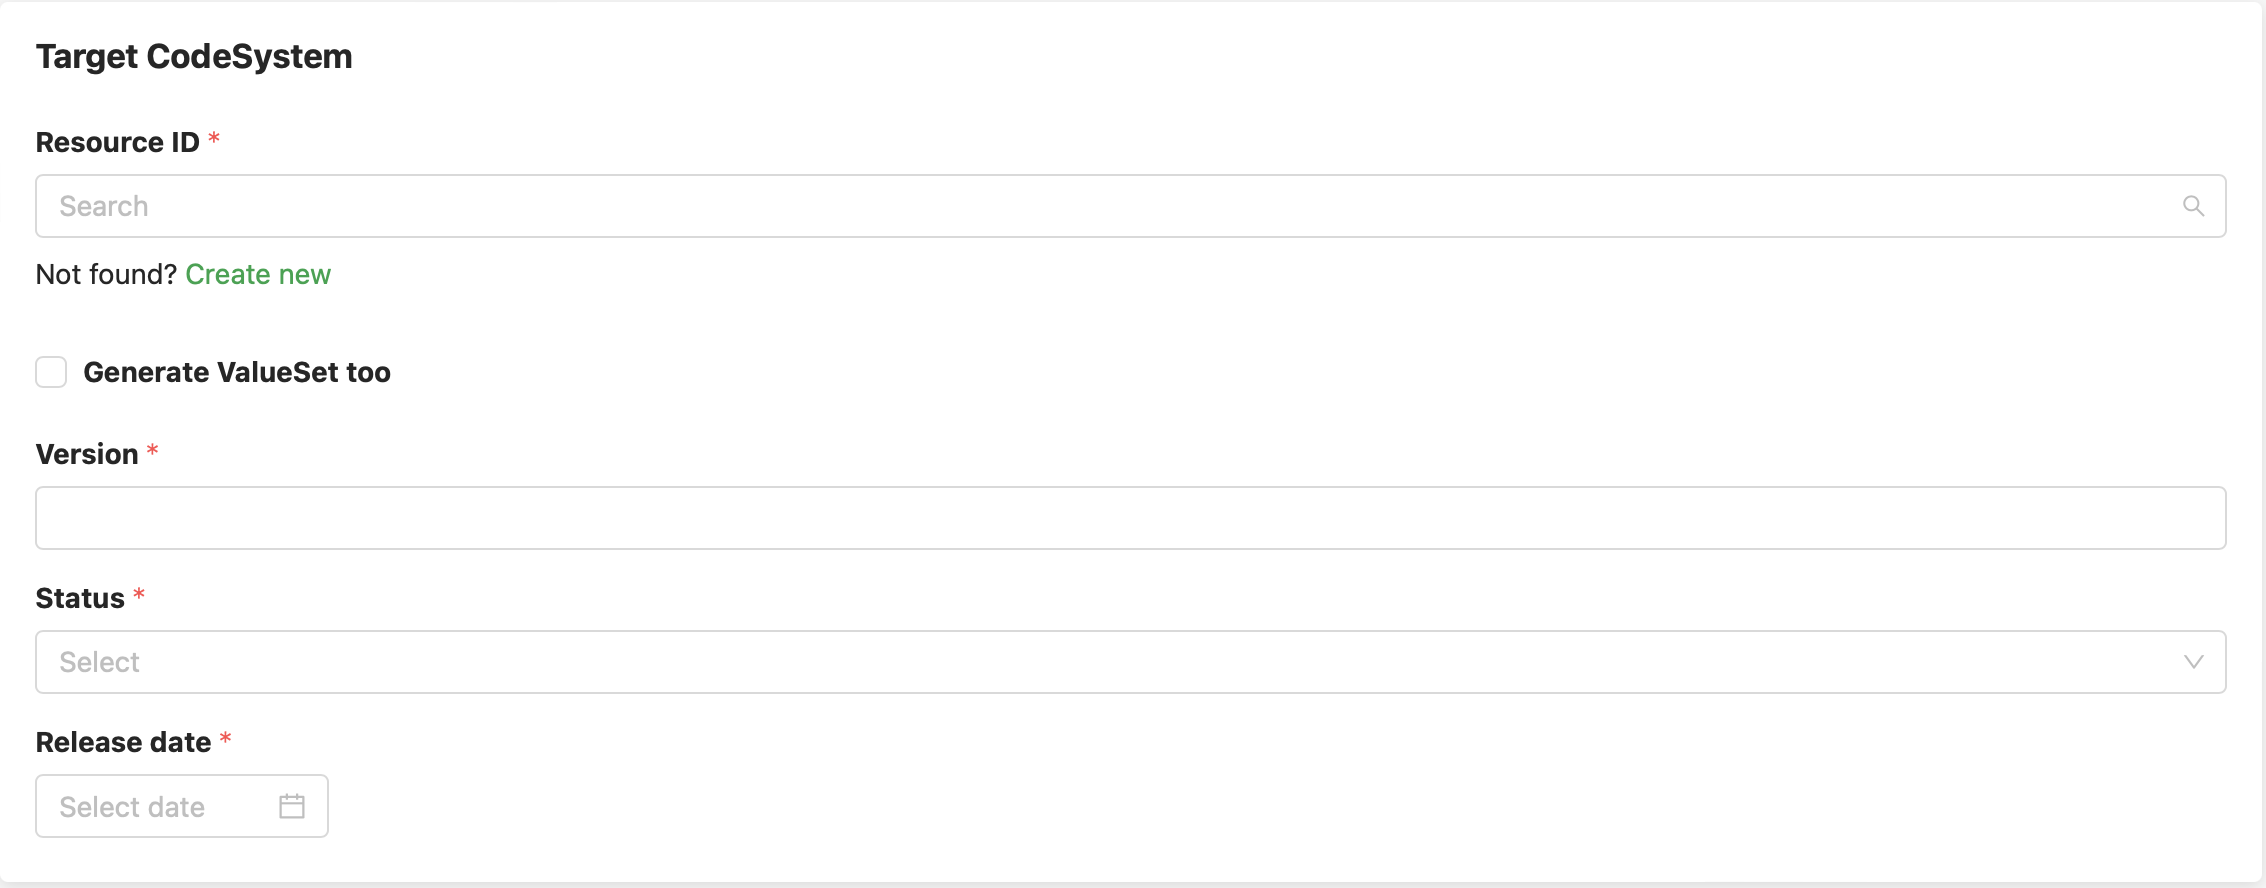The image size is (2266, 888).
Task: Click into the Version text field
Action: click(x=1130, y=518)
